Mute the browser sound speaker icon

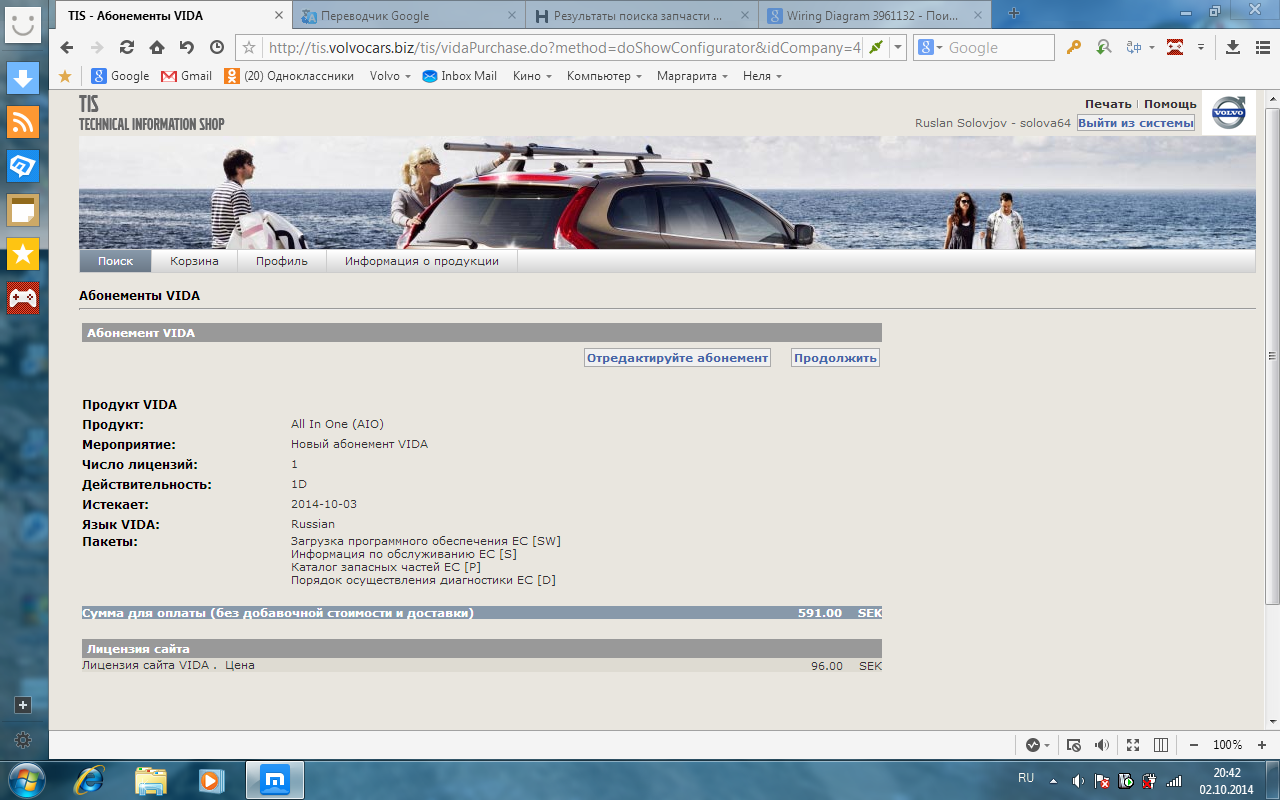[1102, 745]
